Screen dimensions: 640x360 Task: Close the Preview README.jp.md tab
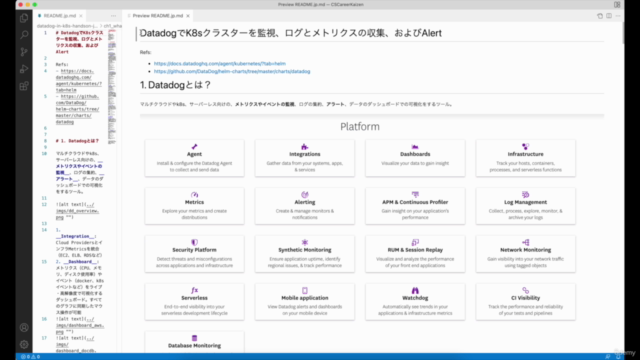188,16
